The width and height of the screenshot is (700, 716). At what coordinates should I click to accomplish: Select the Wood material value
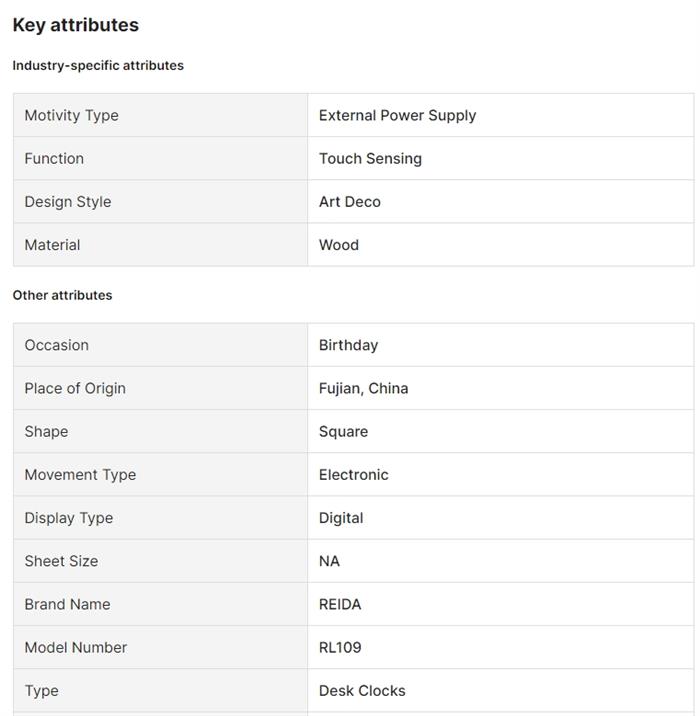(x=339, y=244)
